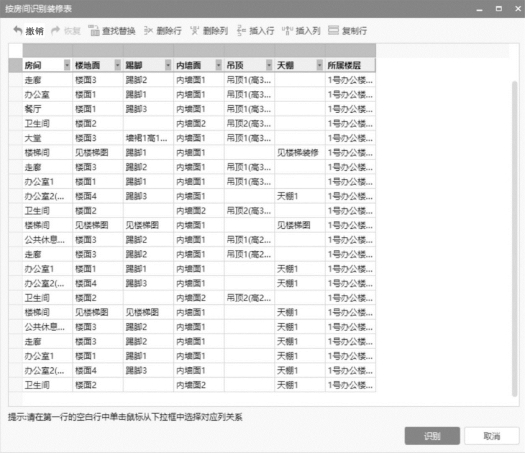Expand the 楼地面 column dropdown arrow

tap(118, 65)
